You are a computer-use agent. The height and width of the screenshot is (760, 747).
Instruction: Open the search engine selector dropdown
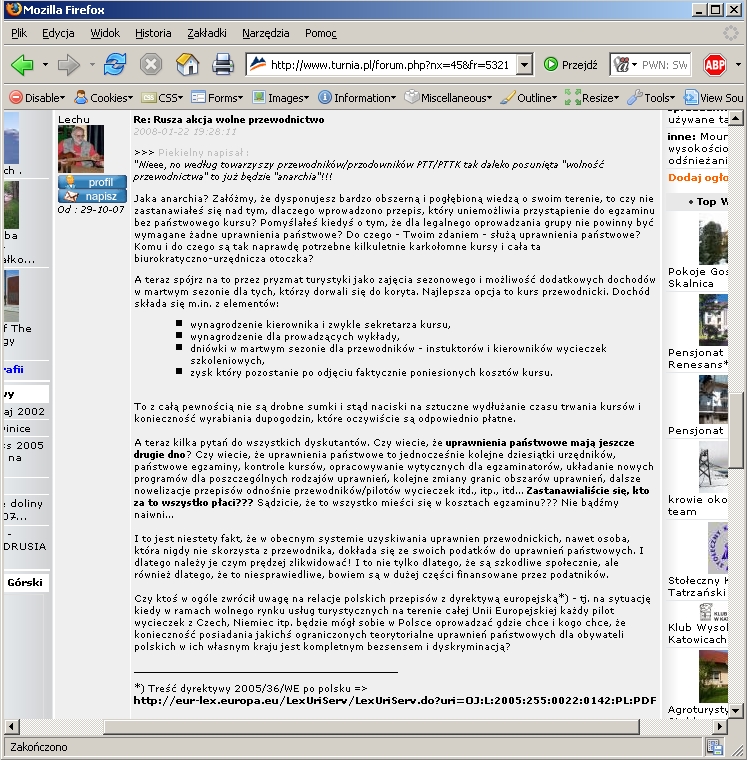click(625, 64)
